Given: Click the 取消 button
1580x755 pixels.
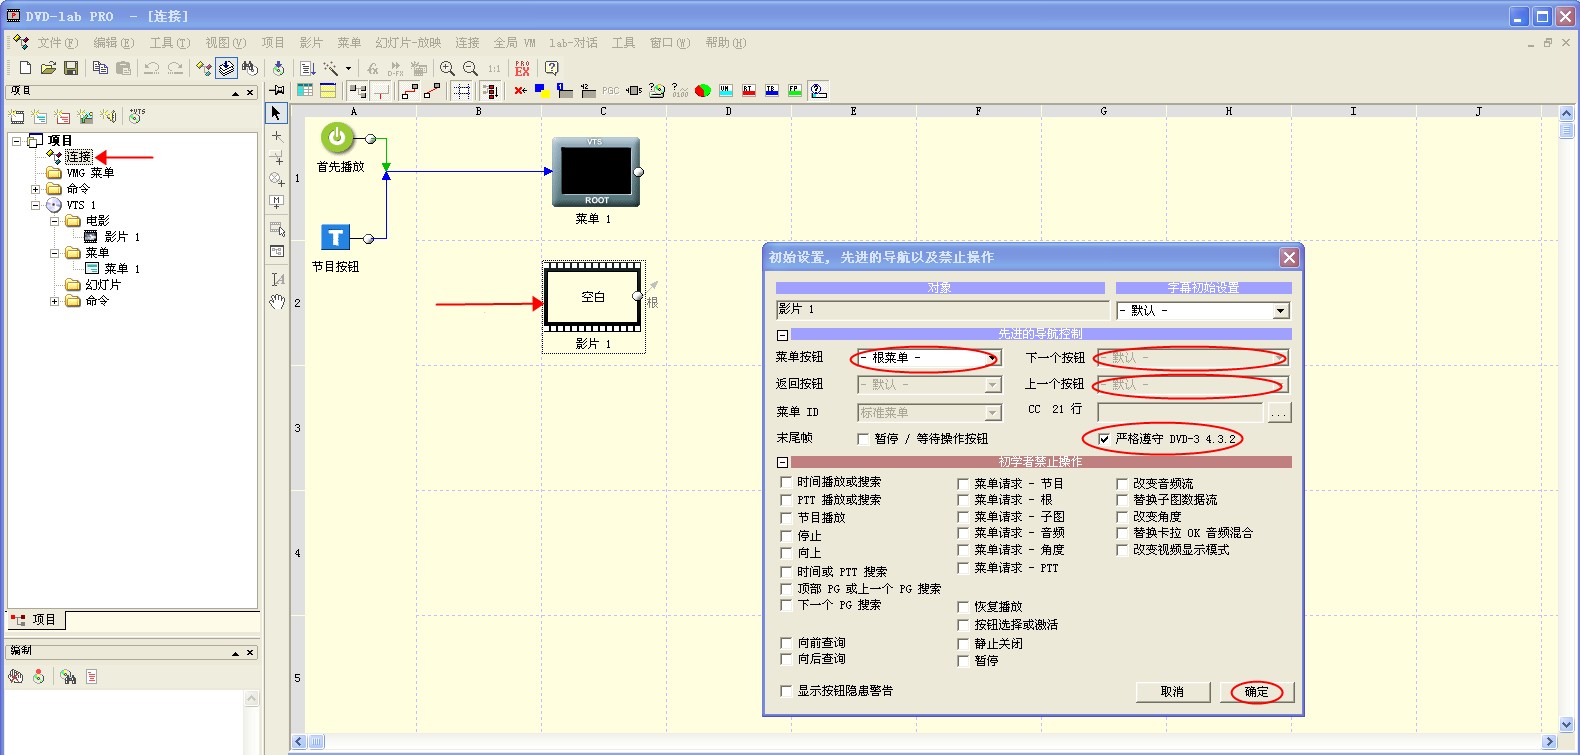Looking at the screenshot, I should pos(1173,692).
